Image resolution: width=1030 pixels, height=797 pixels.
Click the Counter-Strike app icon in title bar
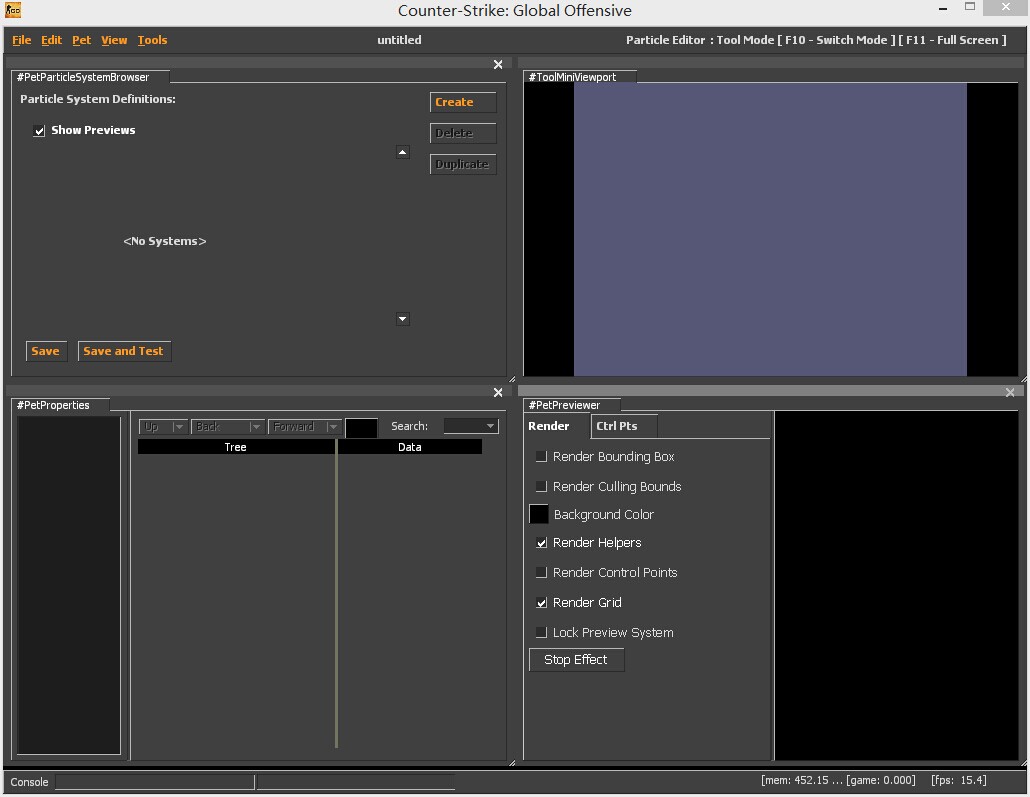12,10
